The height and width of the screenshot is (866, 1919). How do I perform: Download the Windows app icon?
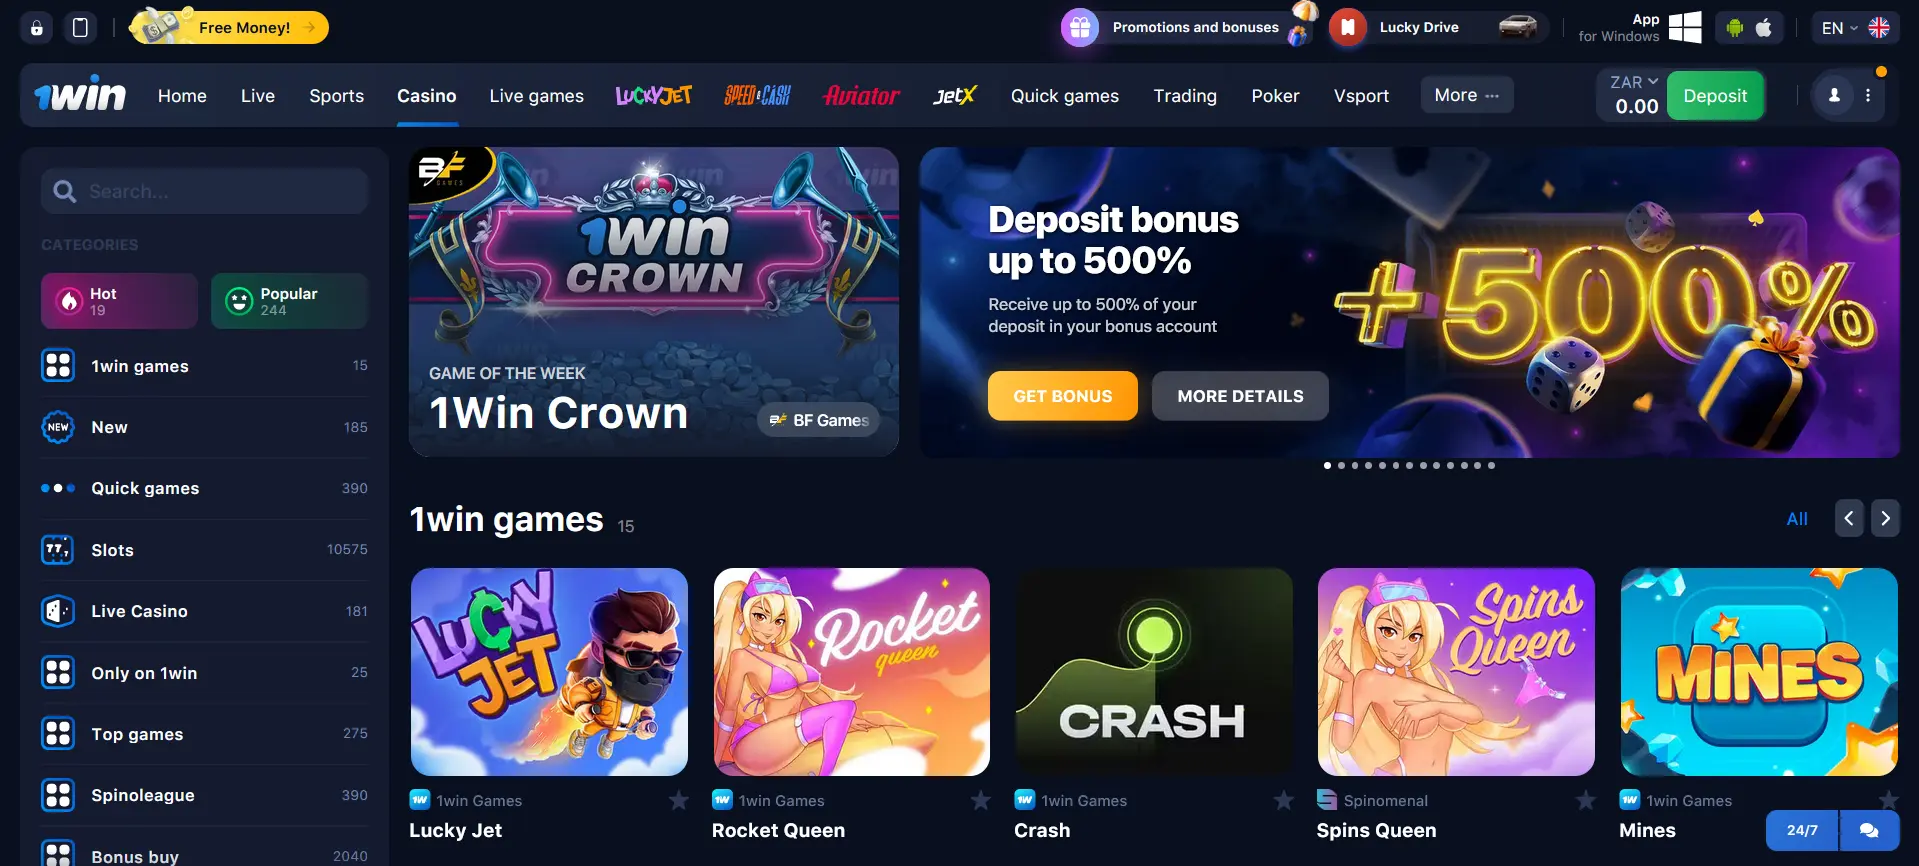click(1685, 27)
